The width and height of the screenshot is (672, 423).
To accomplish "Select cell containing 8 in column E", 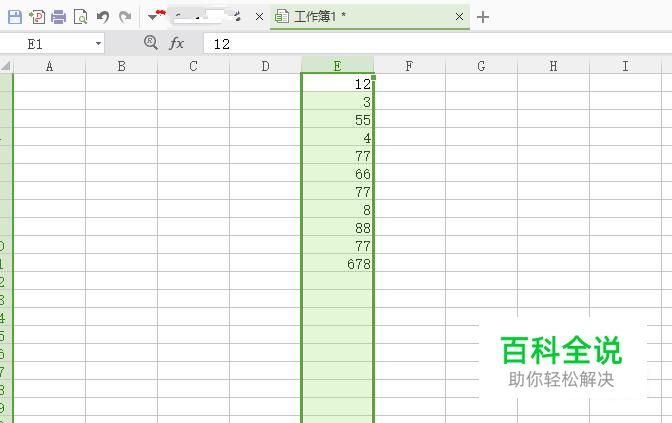I will (338, 209).
